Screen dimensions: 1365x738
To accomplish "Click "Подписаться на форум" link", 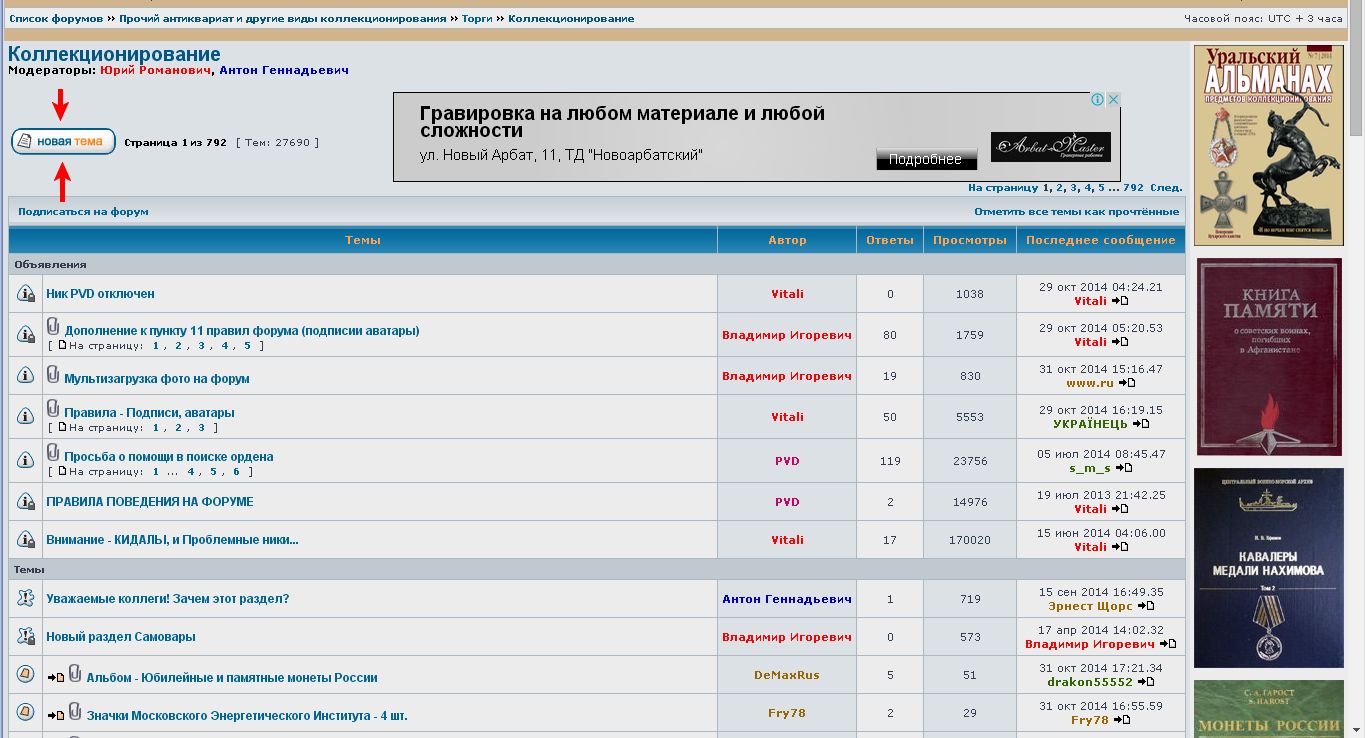I will (x=83, y=212).
